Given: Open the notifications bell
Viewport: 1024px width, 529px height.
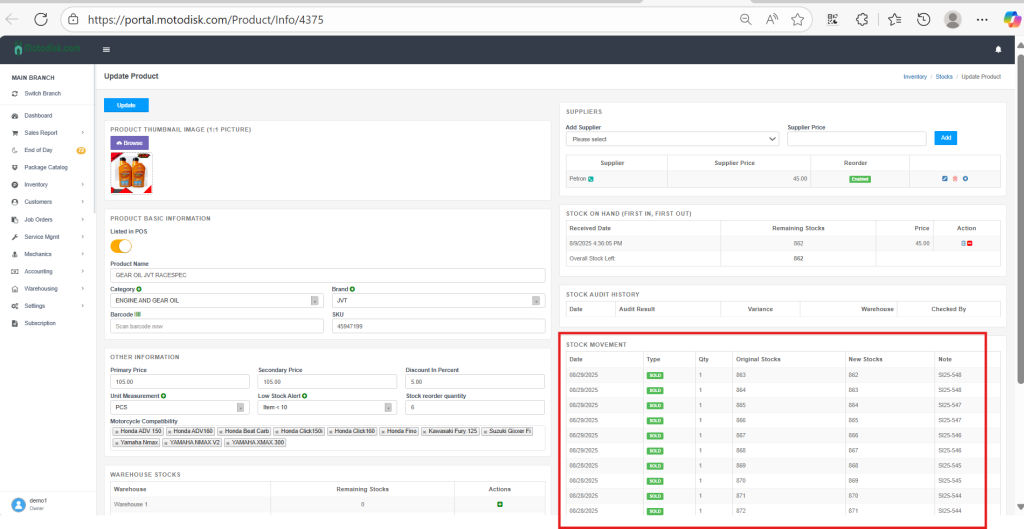Looking at the screenshot, I should pos(997,49).
